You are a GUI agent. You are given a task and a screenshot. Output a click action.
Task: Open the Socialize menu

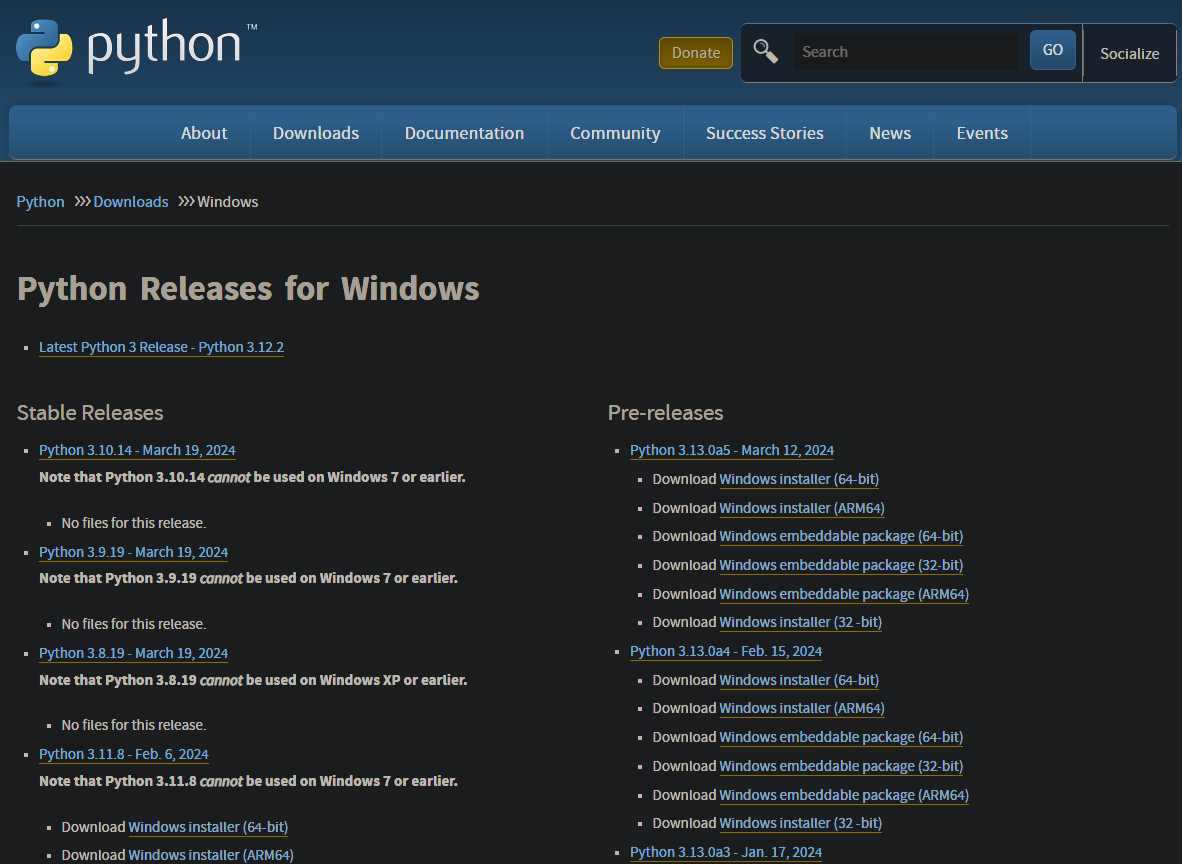1129,54
